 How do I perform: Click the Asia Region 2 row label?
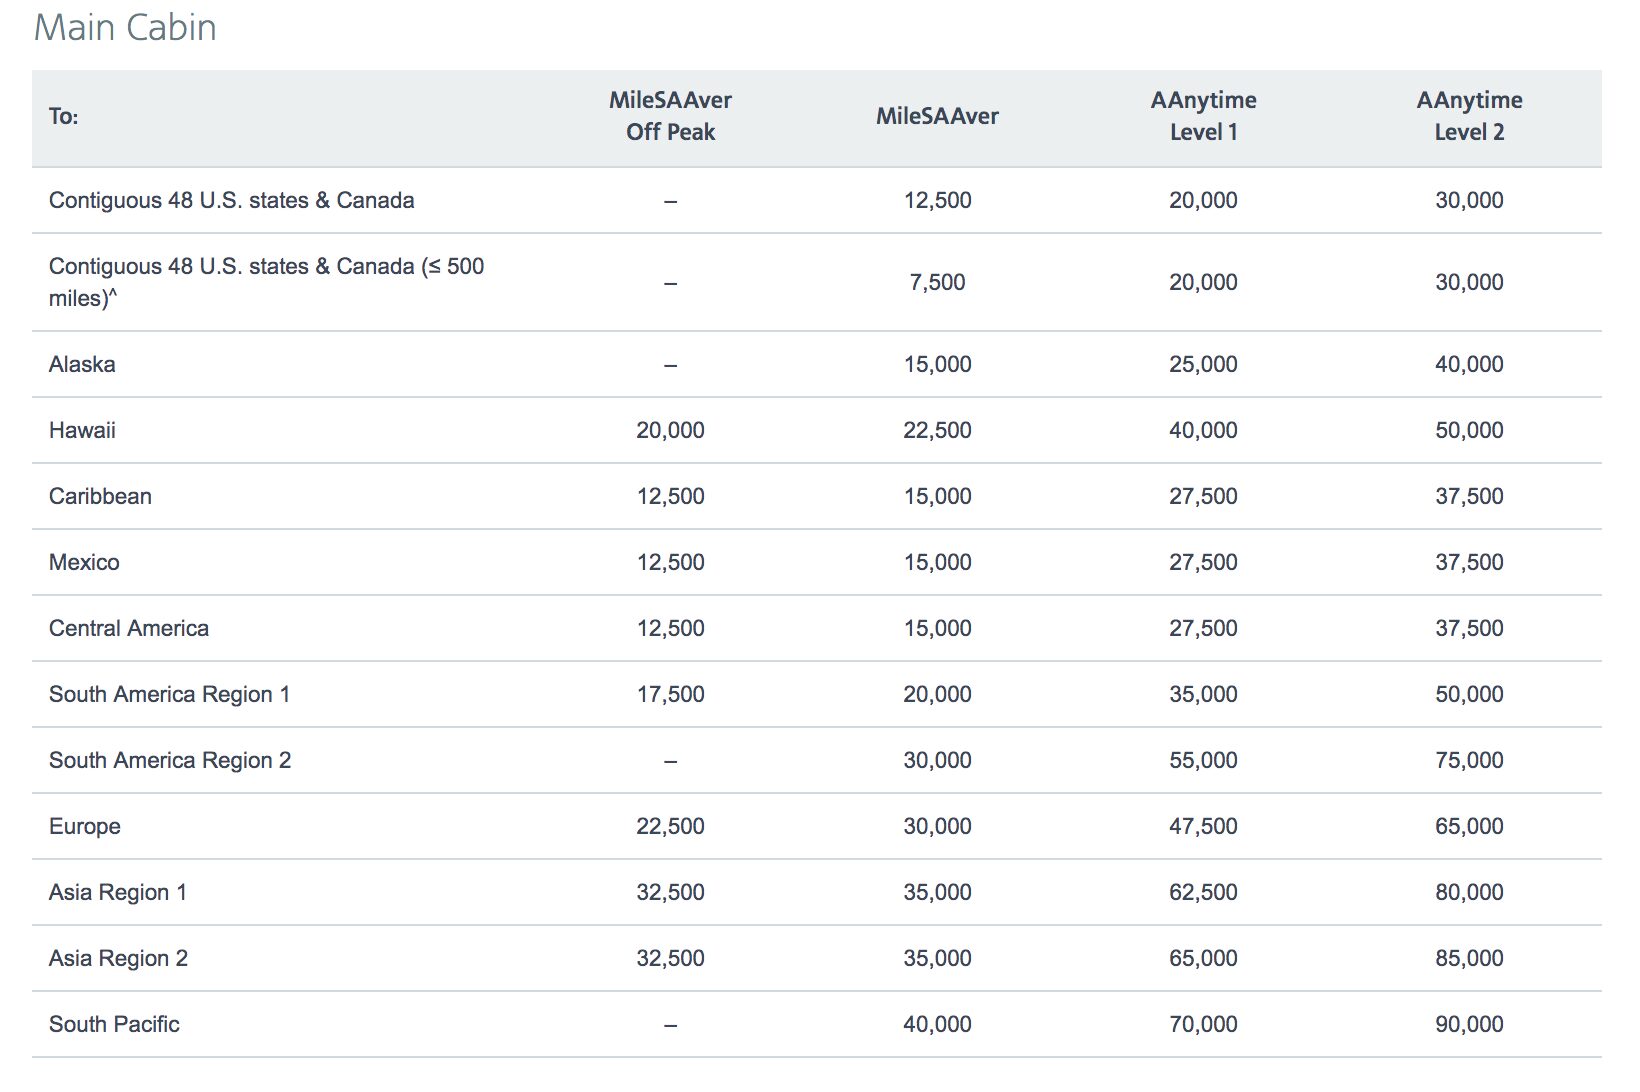tap(118, 957)
